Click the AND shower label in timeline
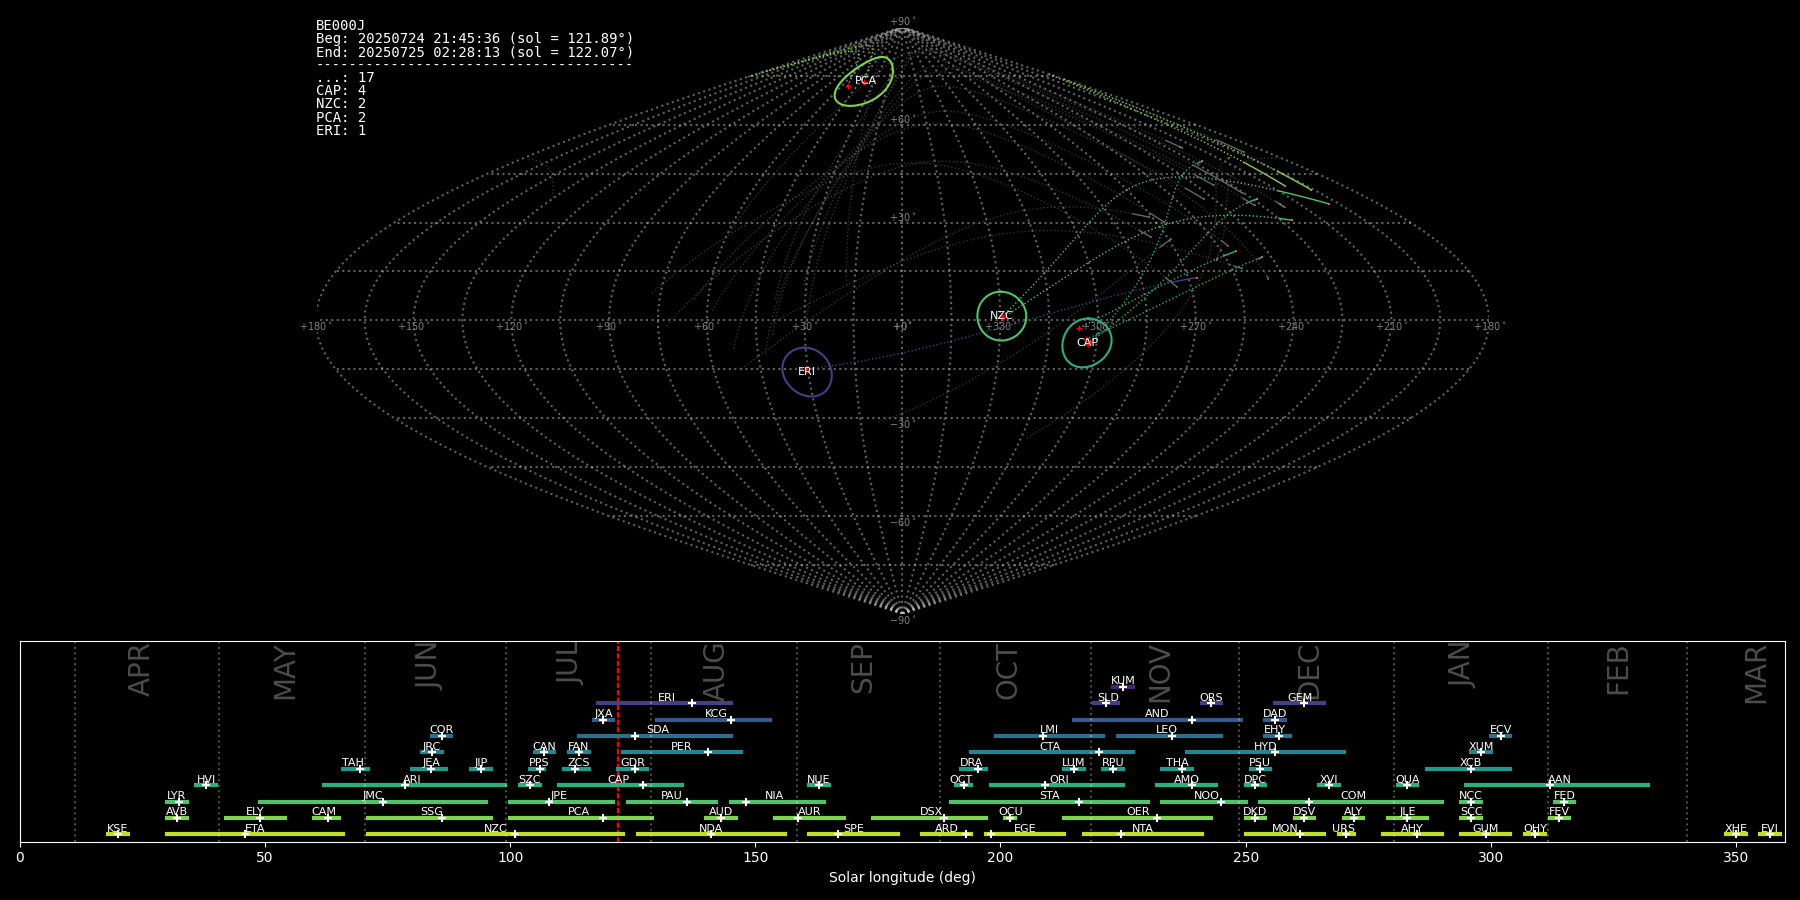This screenshot has width=1800, height=900. tap(1157, 714)
